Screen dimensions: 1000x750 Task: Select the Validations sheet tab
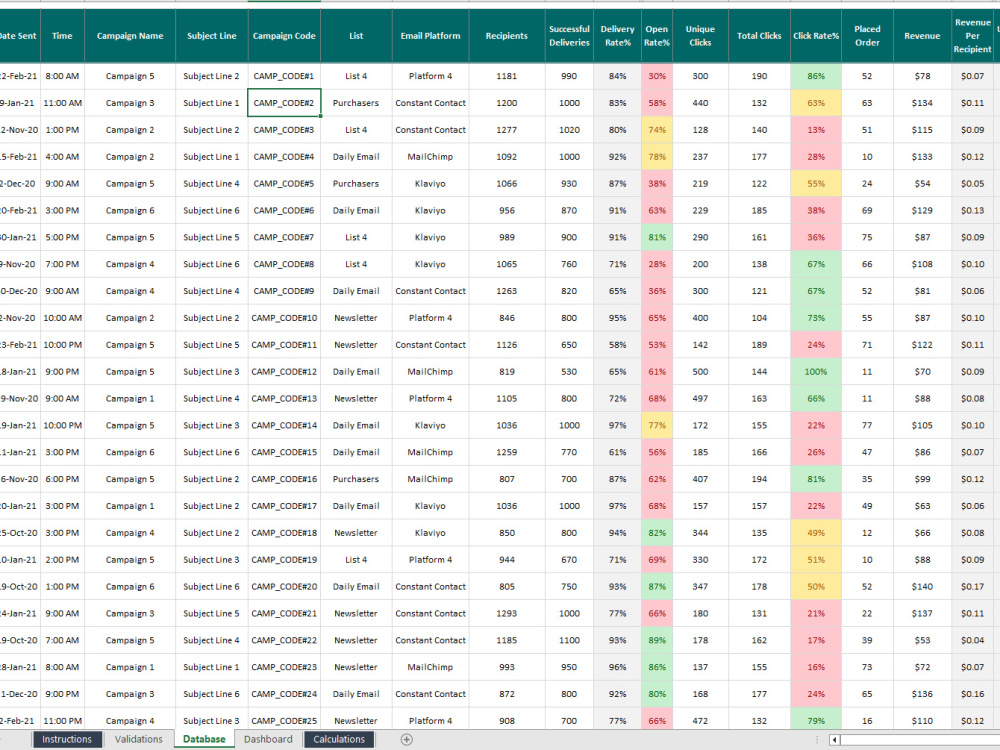[138, 739]
